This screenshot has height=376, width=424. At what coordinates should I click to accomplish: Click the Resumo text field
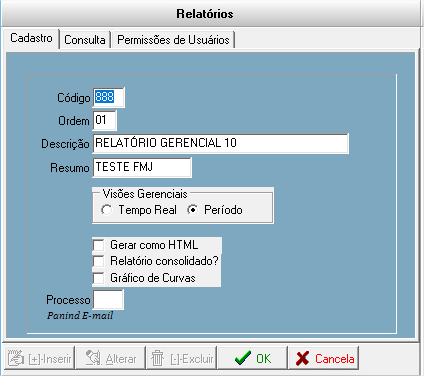142,167
